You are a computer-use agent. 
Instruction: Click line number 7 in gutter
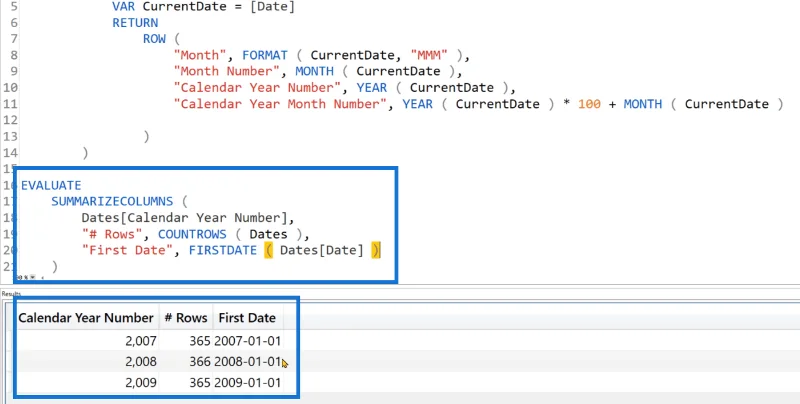pos(14,39)
